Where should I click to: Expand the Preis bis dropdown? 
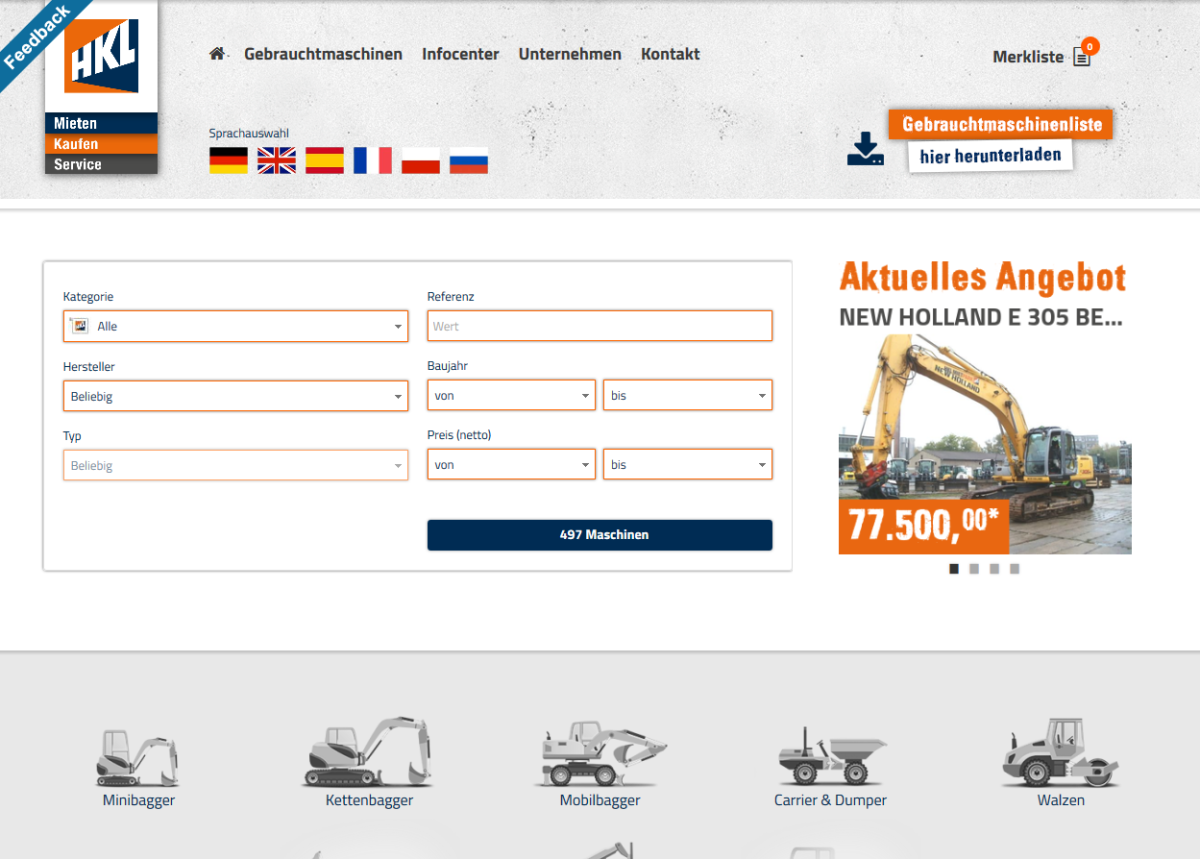click(x=688, y=464)
